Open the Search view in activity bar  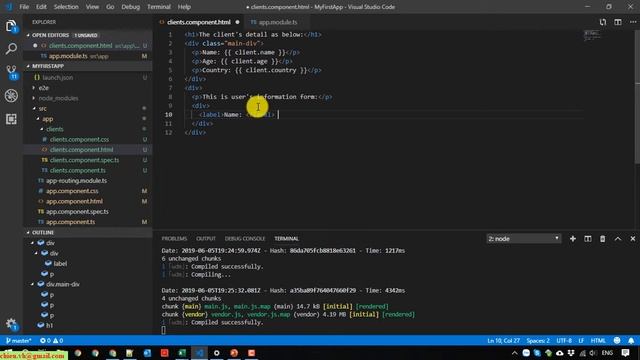coord(11,49)
